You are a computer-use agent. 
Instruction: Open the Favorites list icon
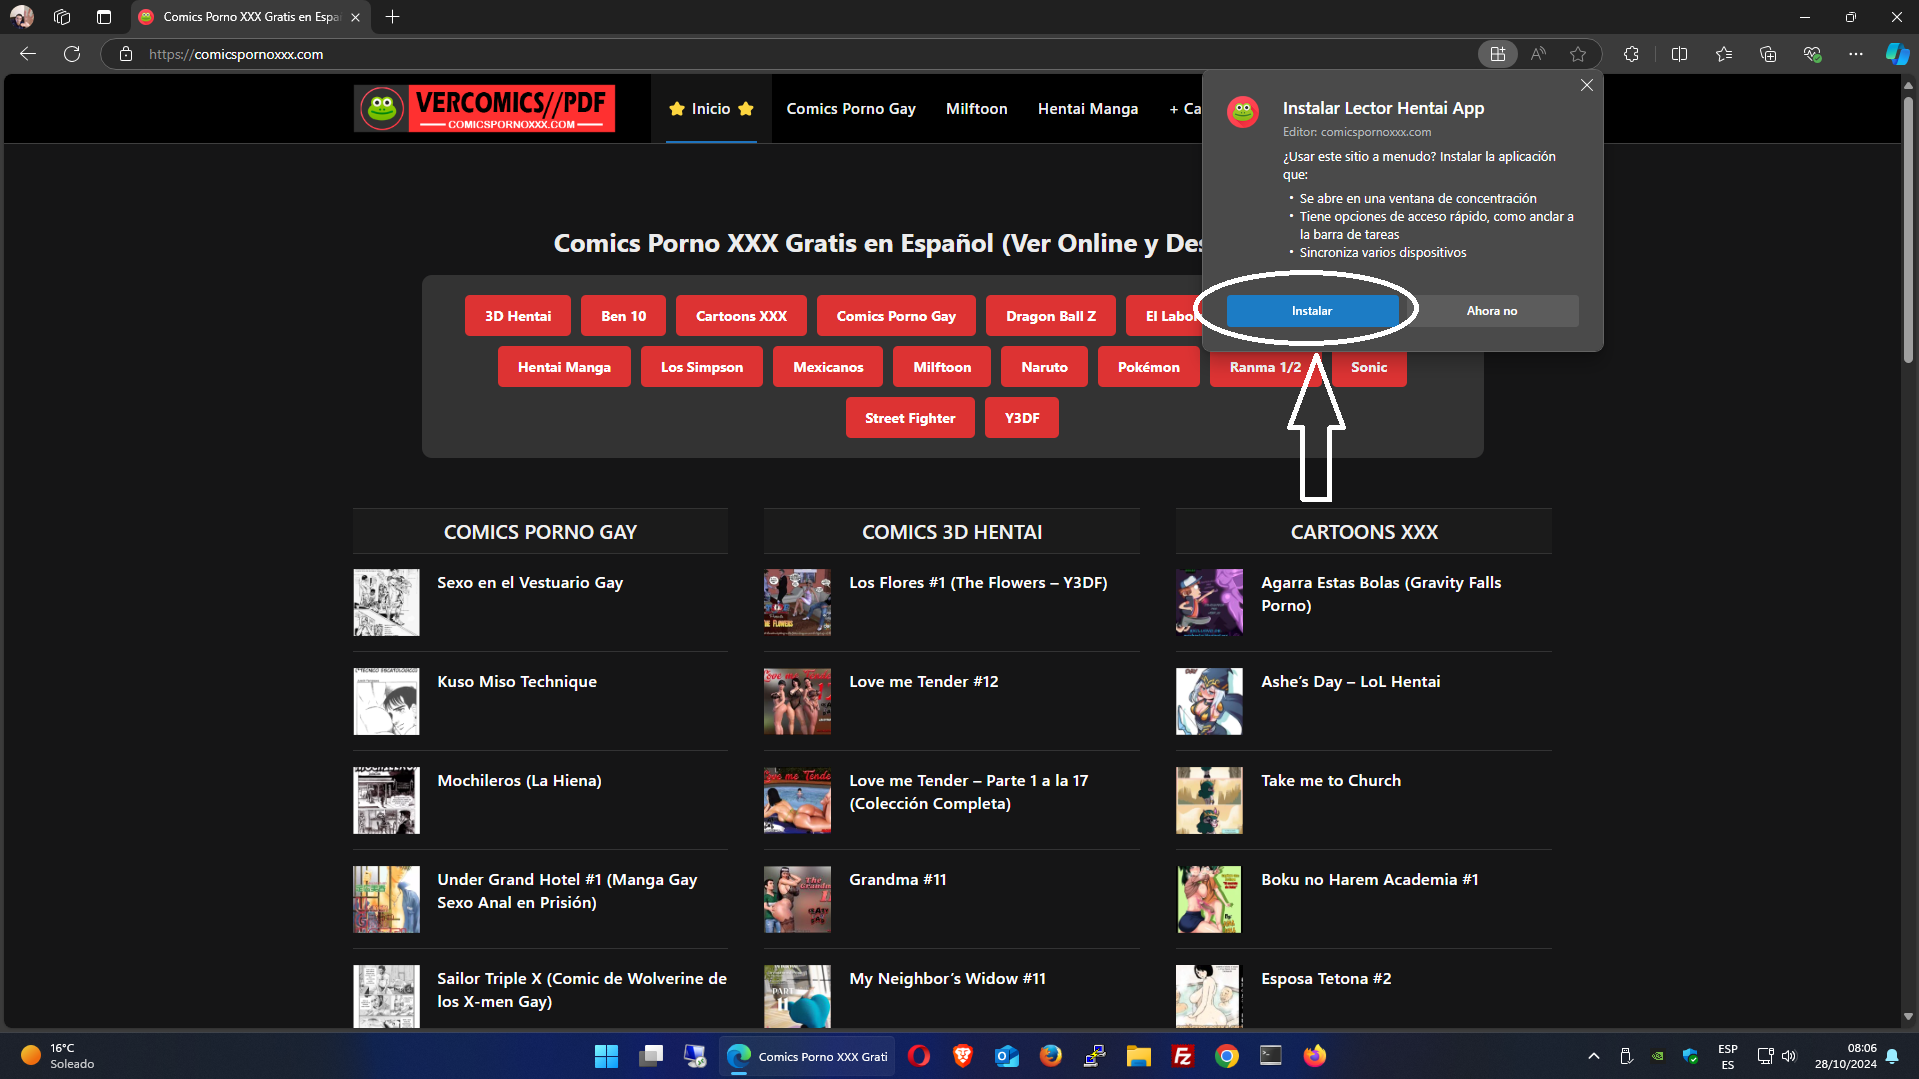1724,54
